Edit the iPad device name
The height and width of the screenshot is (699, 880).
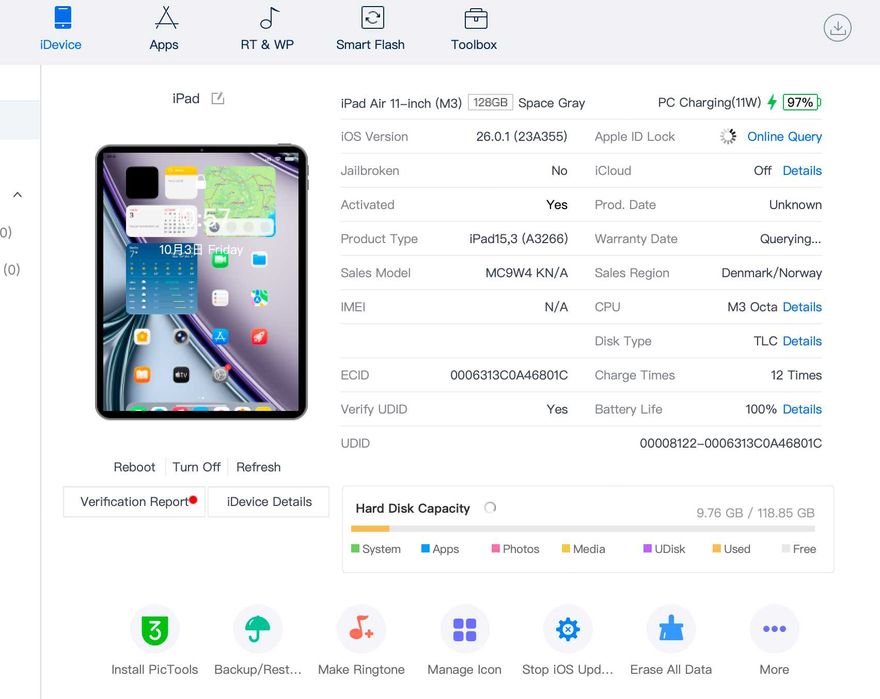tap(218, 98)
